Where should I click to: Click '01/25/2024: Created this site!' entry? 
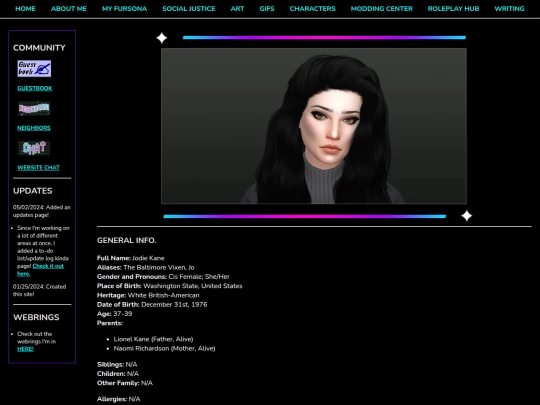39,290
